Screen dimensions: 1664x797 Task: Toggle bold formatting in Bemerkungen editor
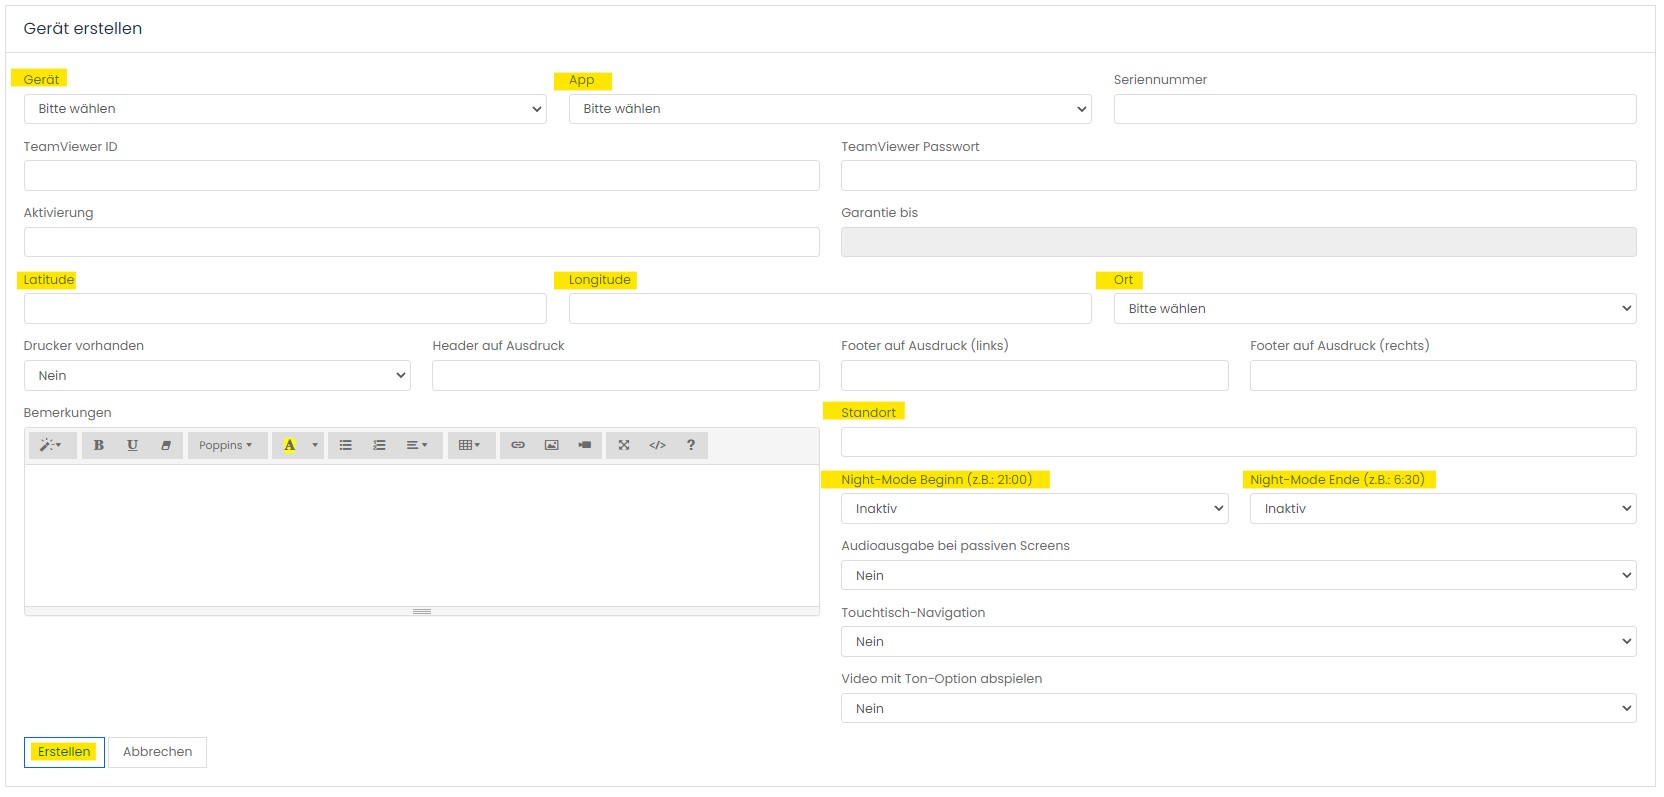[99, 445]
